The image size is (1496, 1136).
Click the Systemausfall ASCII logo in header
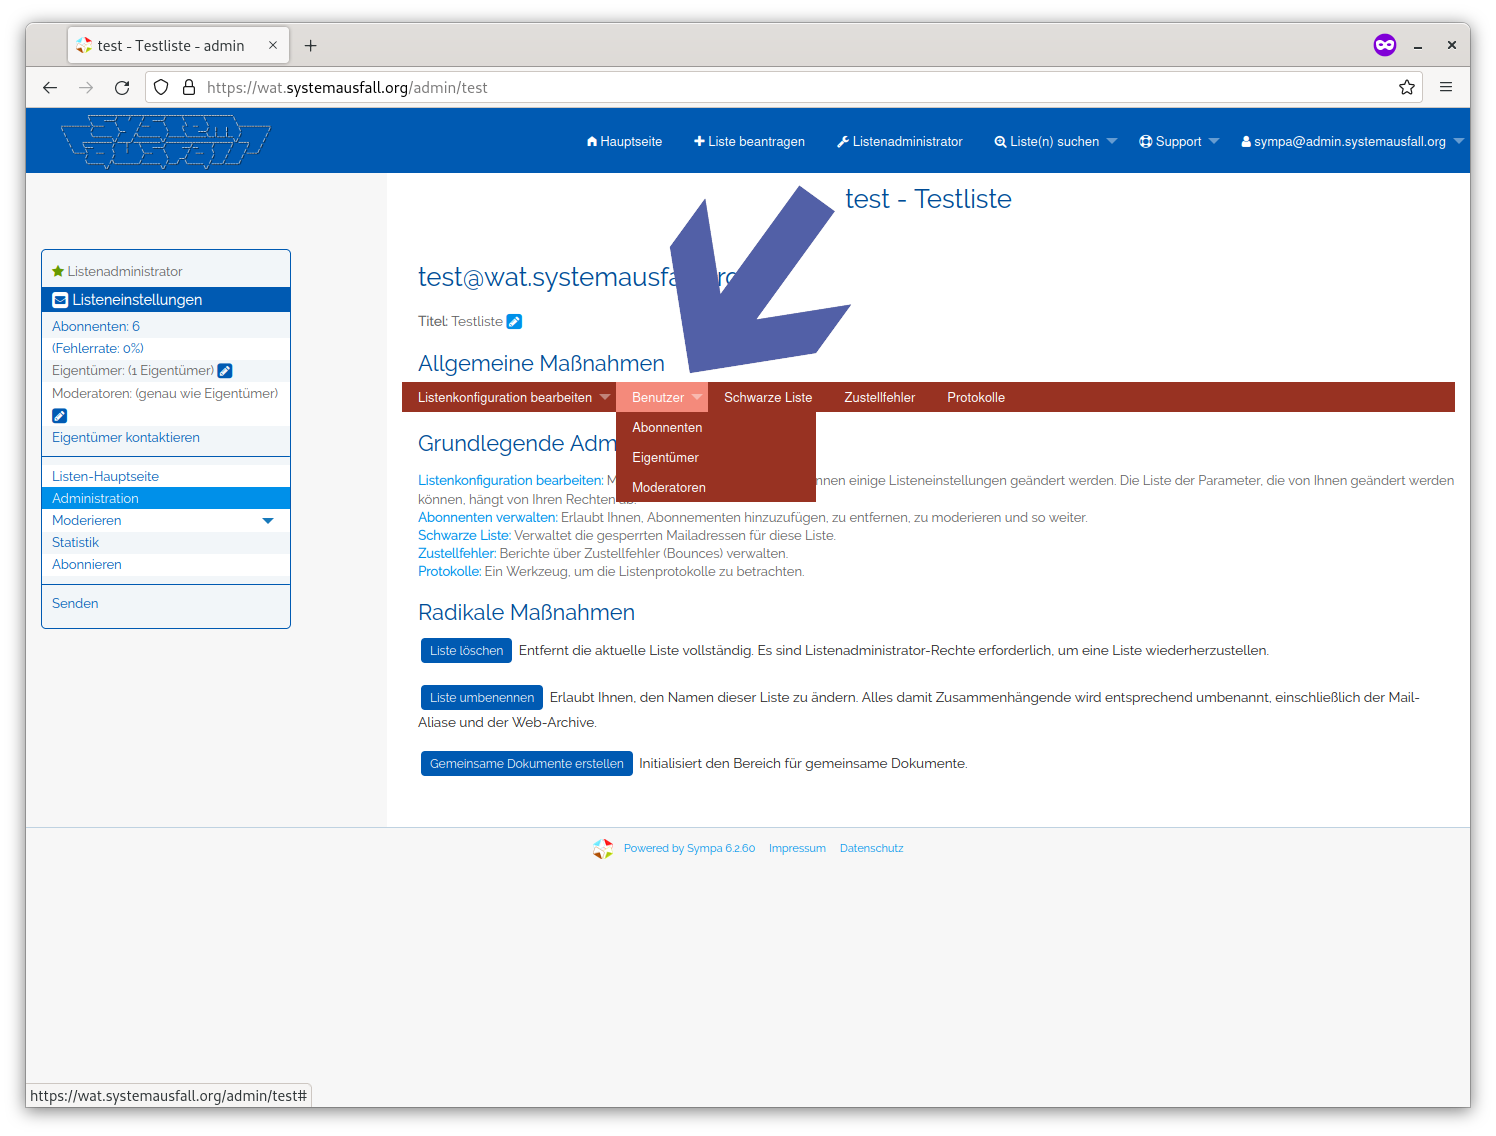166,141
